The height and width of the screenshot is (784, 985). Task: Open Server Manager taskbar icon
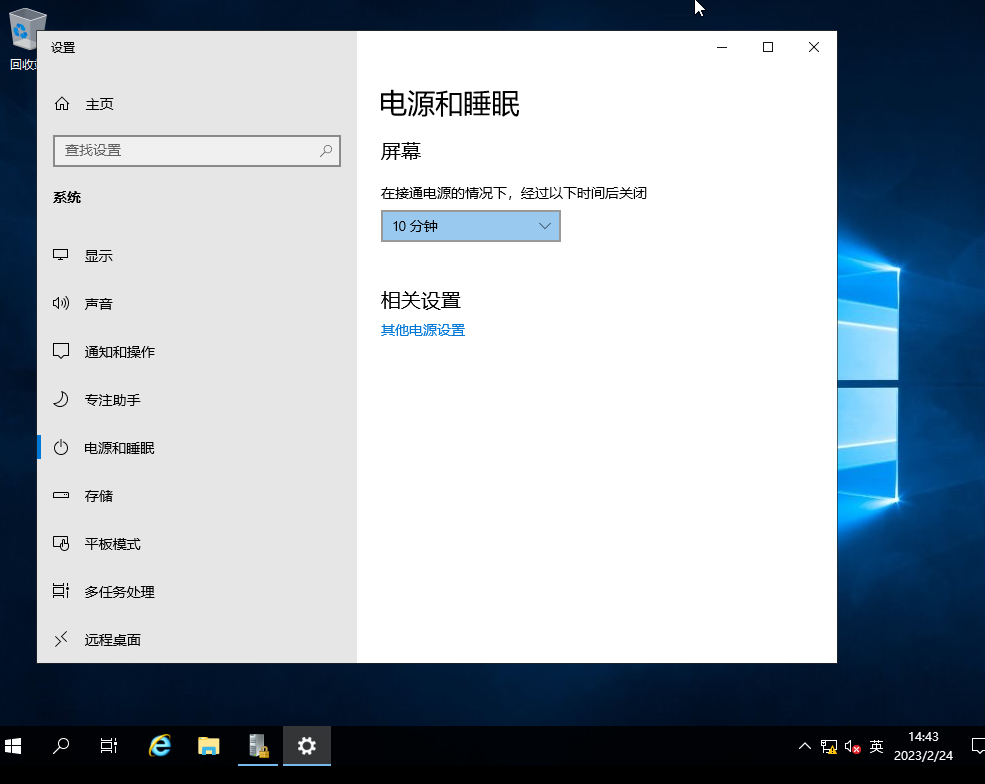pyautogui.click(x=258, y=746)
